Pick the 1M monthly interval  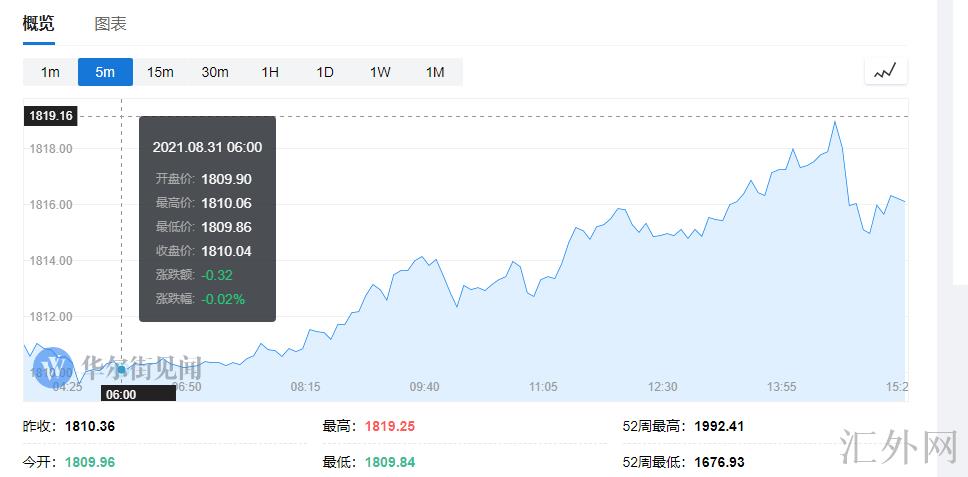point(435,72)
